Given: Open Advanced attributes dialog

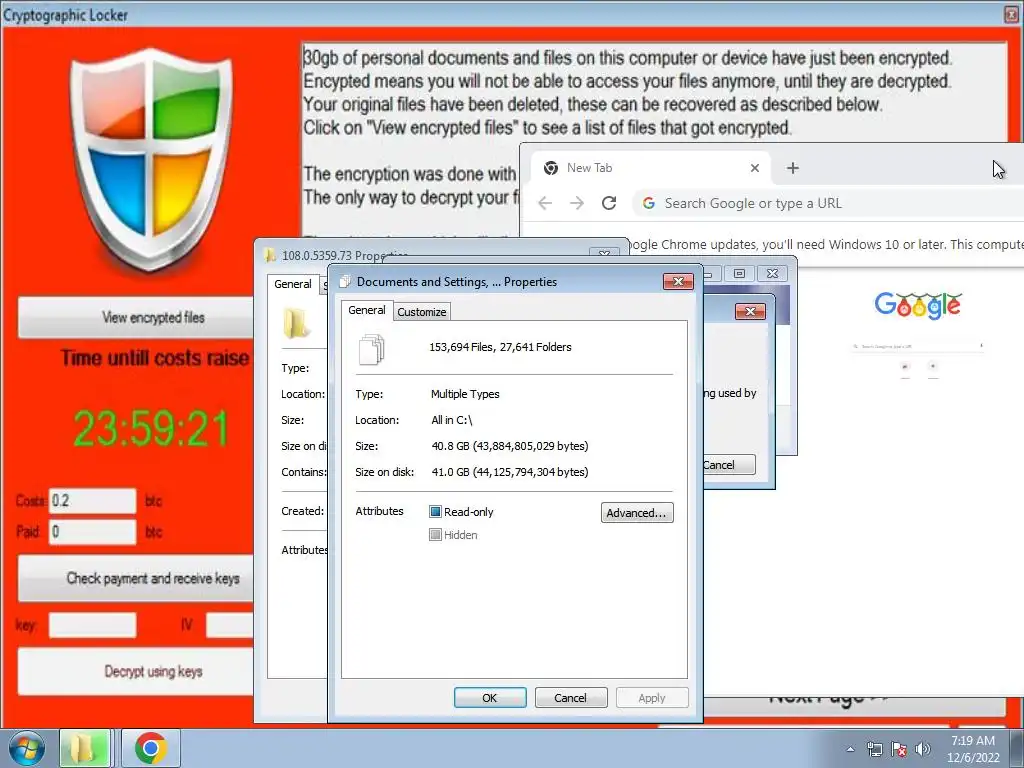Looking at the screenshot, I should [637, 513].
